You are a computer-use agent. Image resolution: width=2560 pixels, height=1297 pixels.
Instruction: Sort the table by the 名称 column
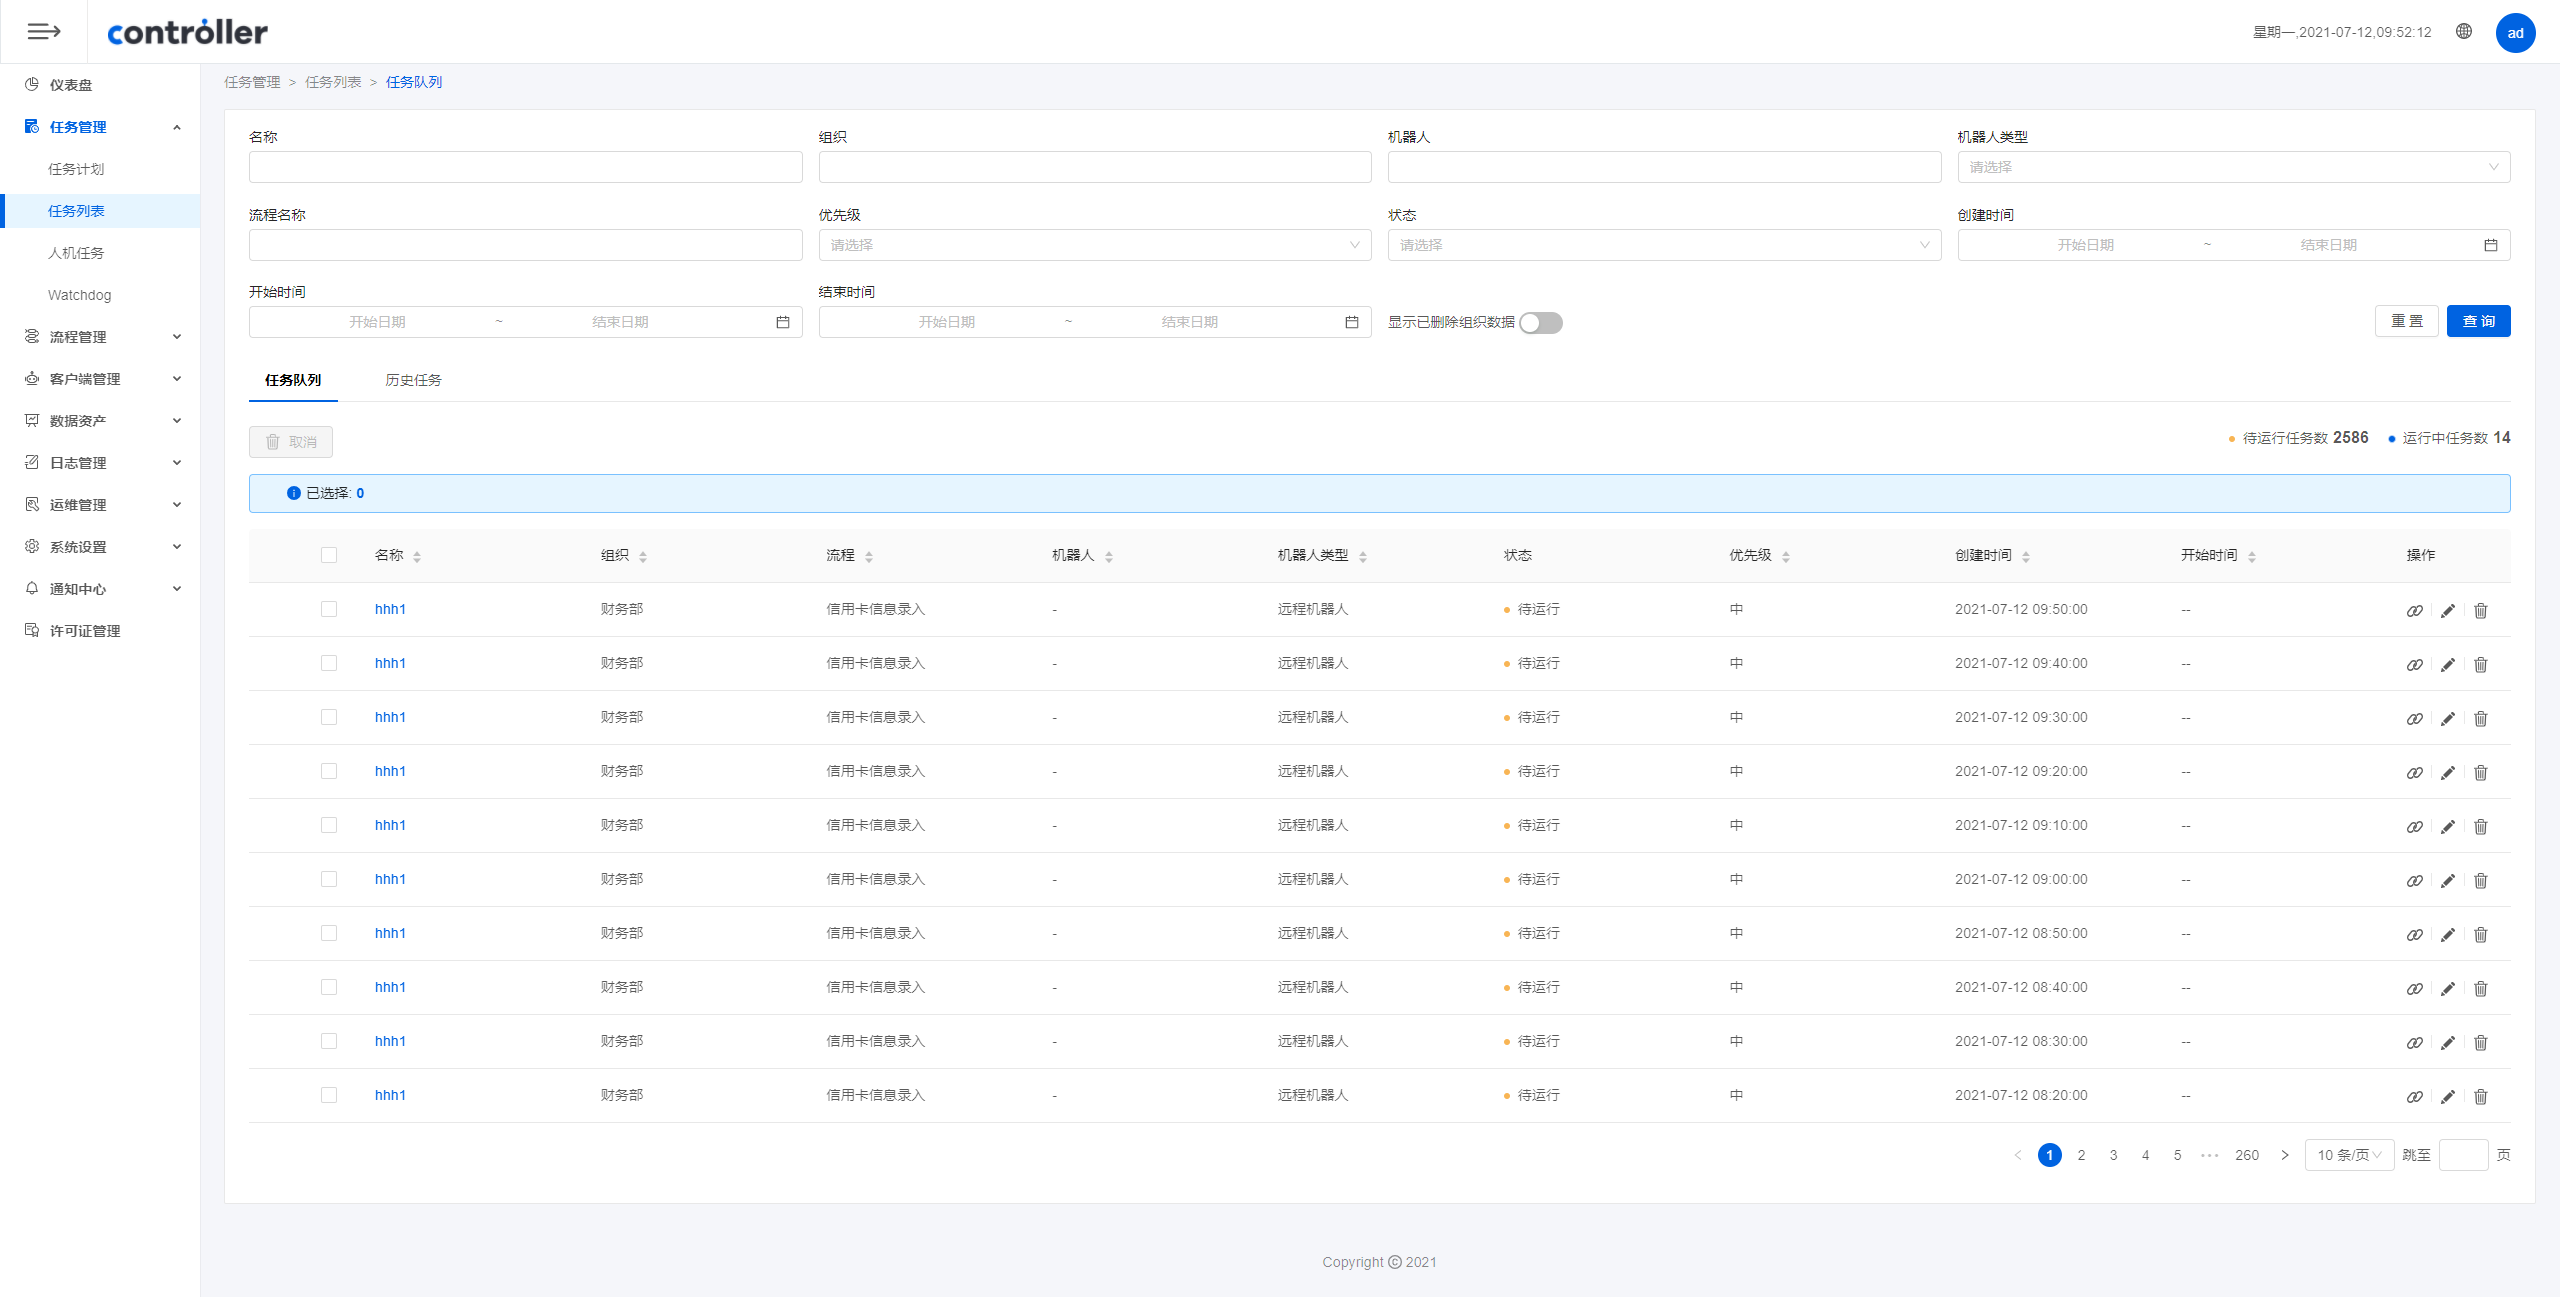(417, 557)
